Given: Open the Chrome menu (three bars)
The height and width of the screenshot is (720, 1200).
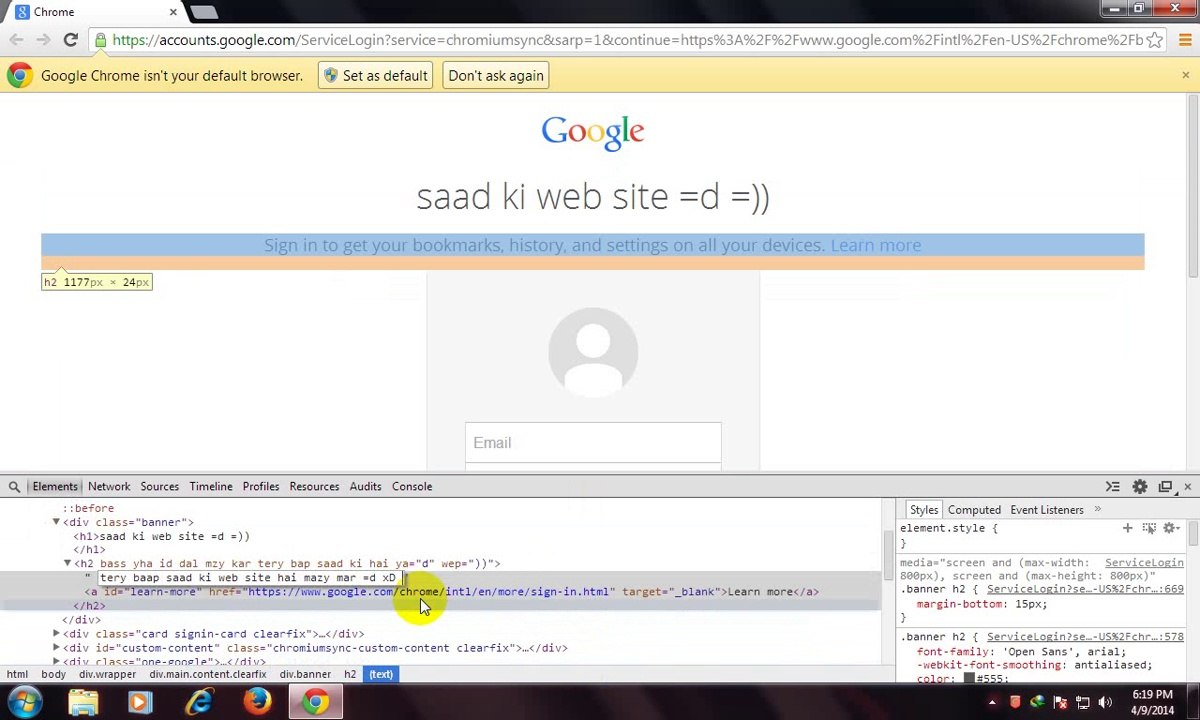Looking at the screenshot, I should pyautogui.click(x=1185, y=40).
